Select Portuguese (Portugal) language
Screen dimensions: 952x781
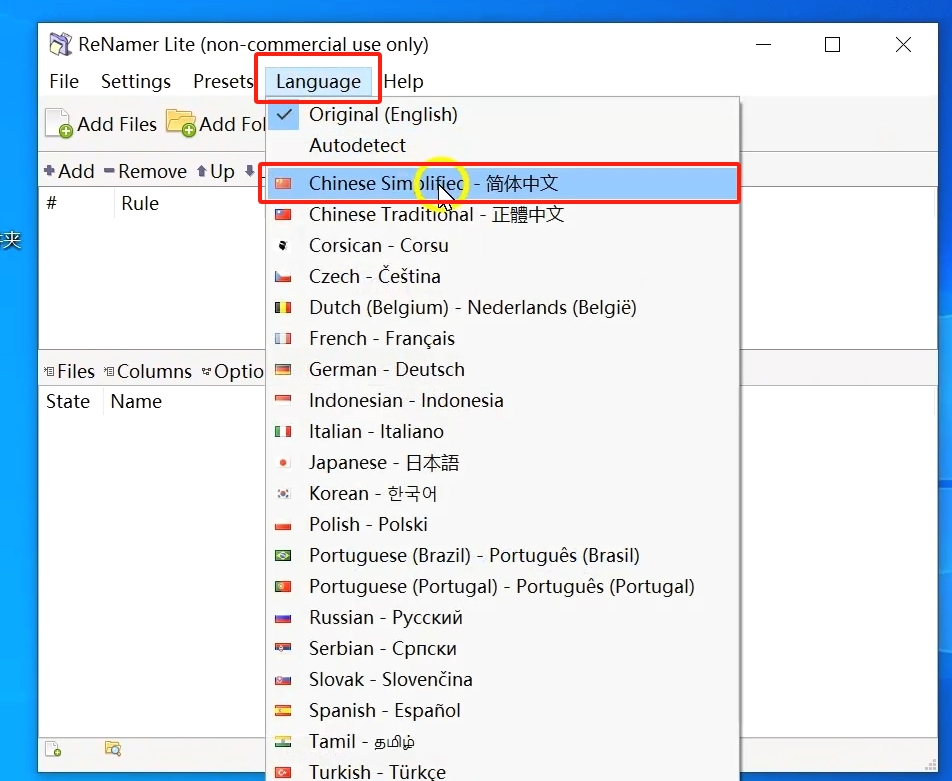pos(503,586)
